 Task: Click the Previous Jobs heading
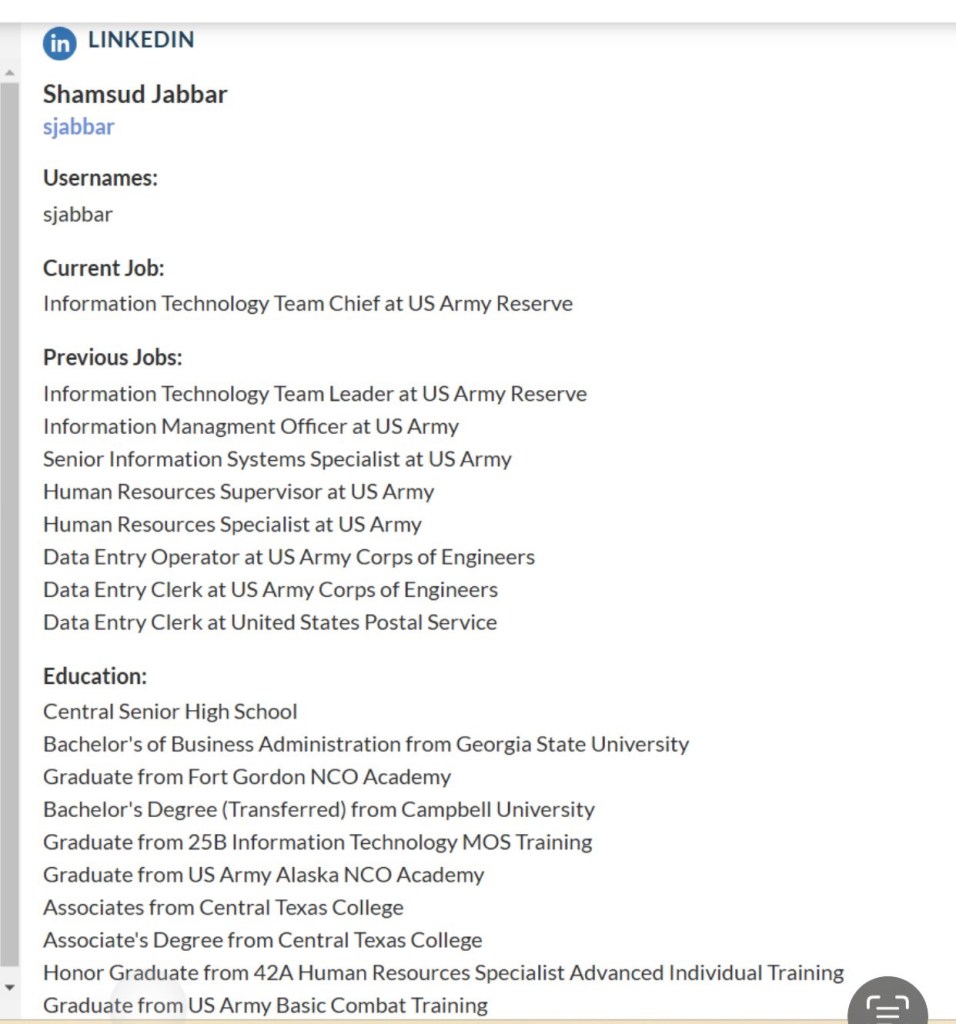click(x=112, y=357)
